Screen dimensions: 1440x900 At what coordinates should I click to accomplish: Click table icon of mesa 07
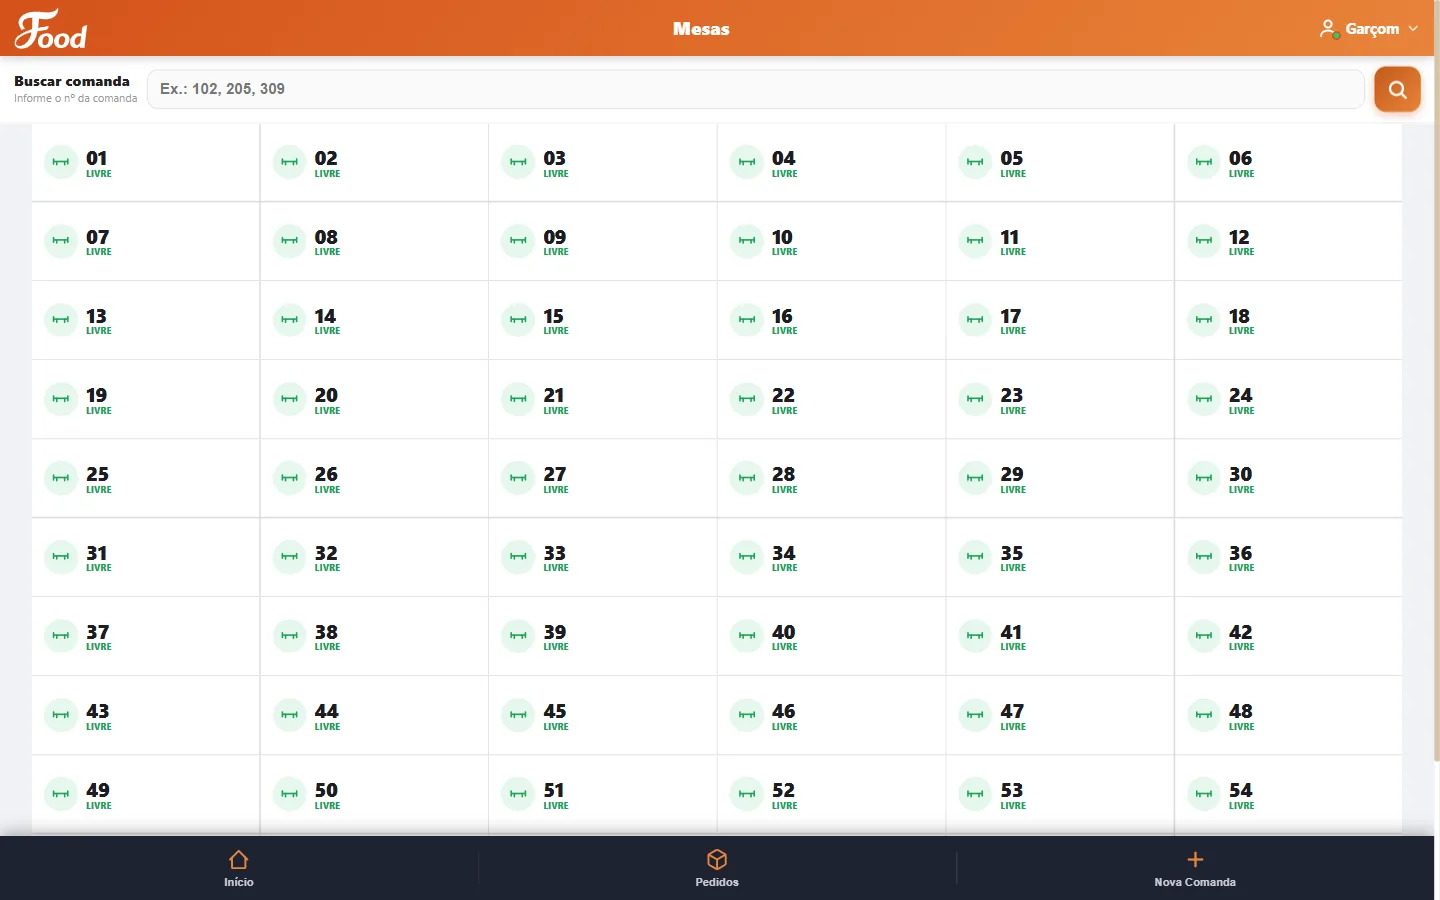pos(61,241)
